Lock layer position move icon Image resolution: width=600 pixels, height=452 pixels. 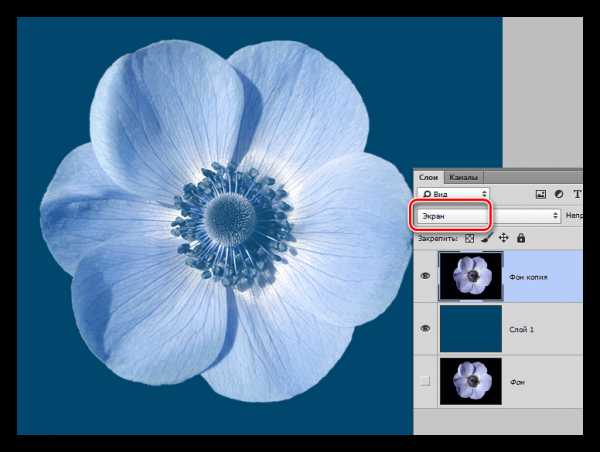coord(504,238)
